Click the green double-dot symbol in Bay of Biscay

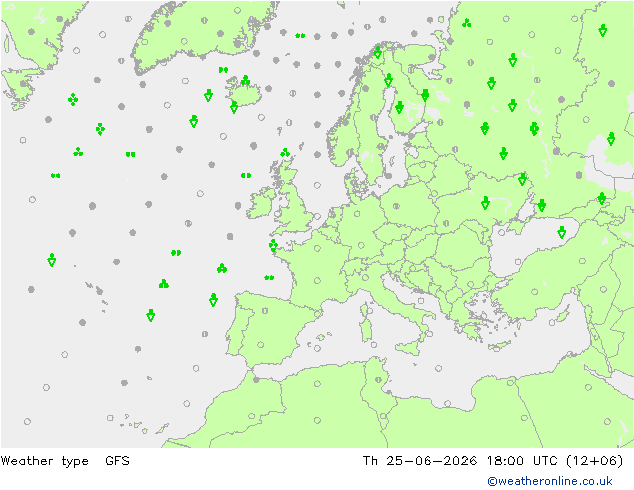click(x=269, y=277)
